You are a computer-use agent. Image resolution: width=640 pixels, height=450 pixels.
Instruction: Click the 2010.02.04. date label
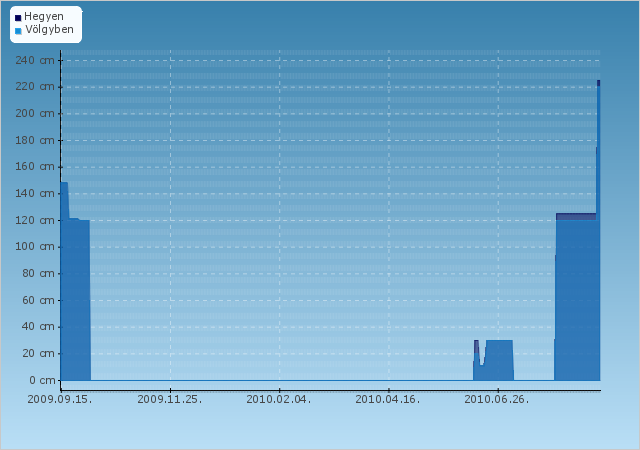(x=279, y=399)
